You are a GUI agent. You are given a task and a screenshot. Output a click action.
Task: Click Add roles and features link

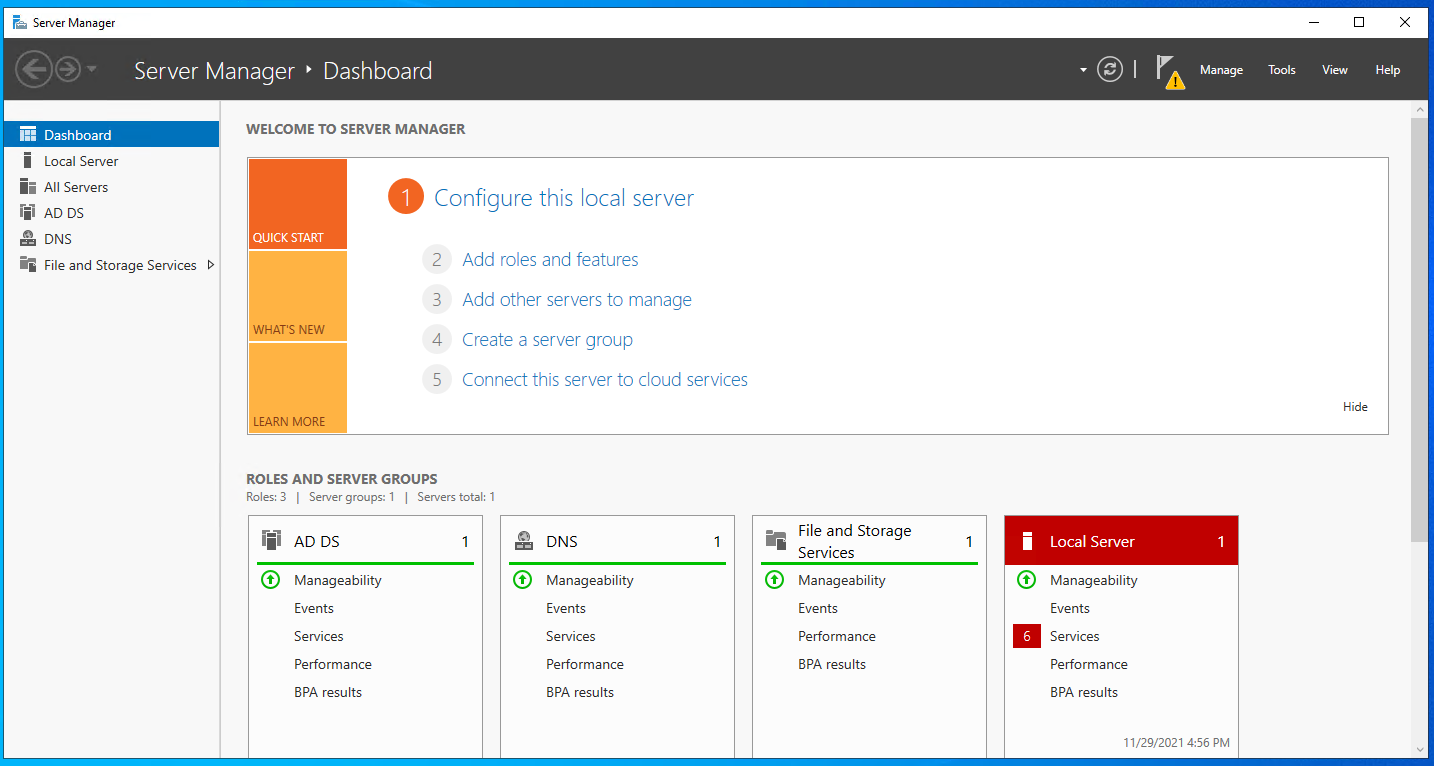click(550, 260)
